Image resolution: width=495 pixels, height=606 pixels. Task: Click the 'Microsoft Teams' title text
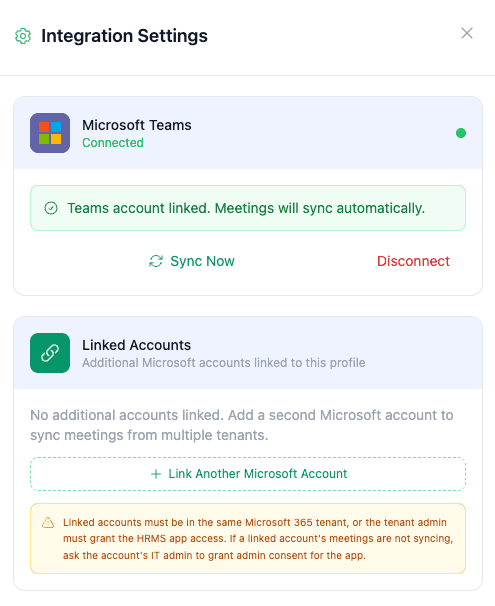coord(137,125)
